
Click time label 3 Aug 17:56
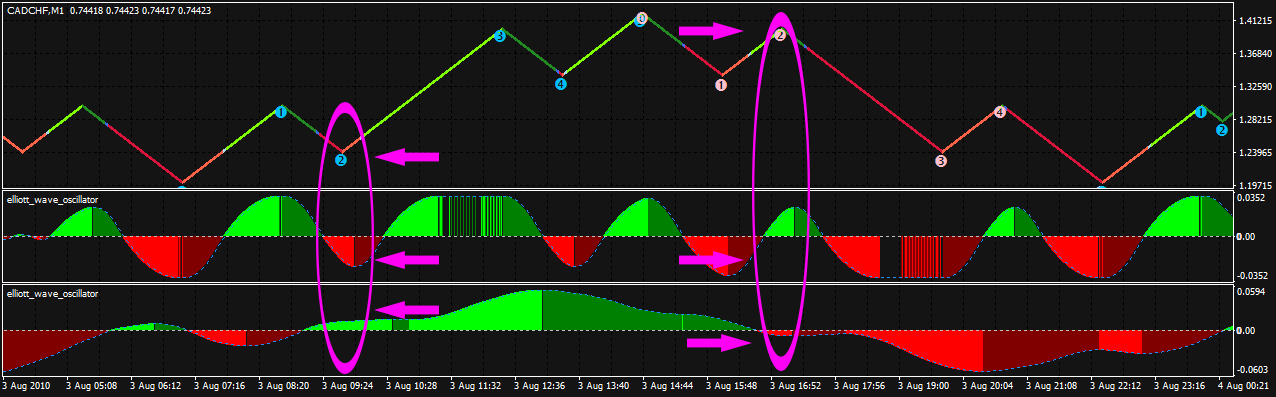click(x=860, y=385)
